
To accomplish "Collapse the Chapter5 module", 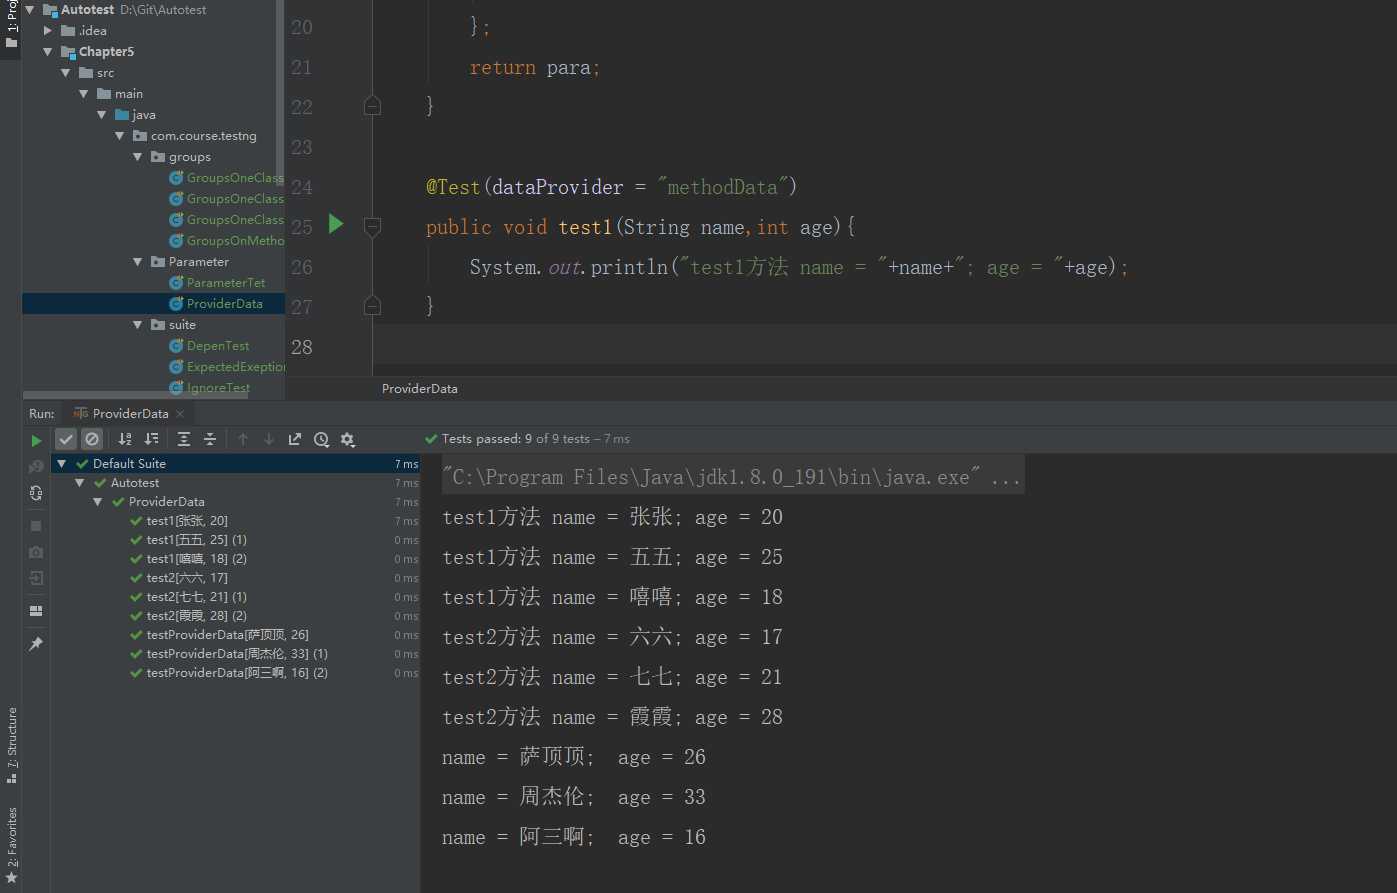I will (47, 52).
